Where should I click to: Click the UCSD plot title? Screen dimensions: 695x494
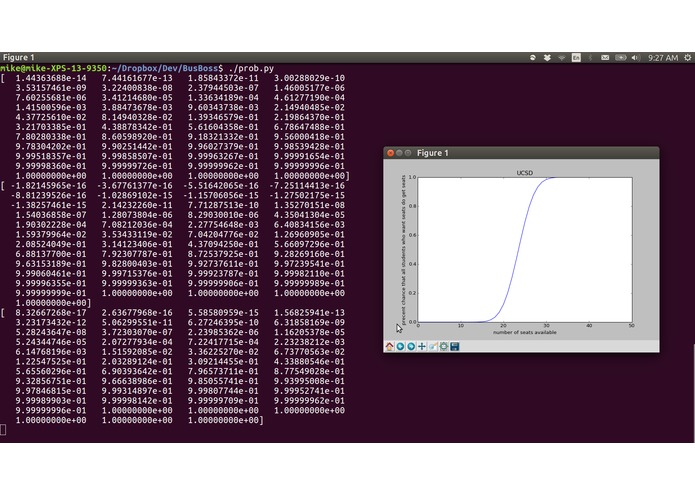tap(525, 173)
